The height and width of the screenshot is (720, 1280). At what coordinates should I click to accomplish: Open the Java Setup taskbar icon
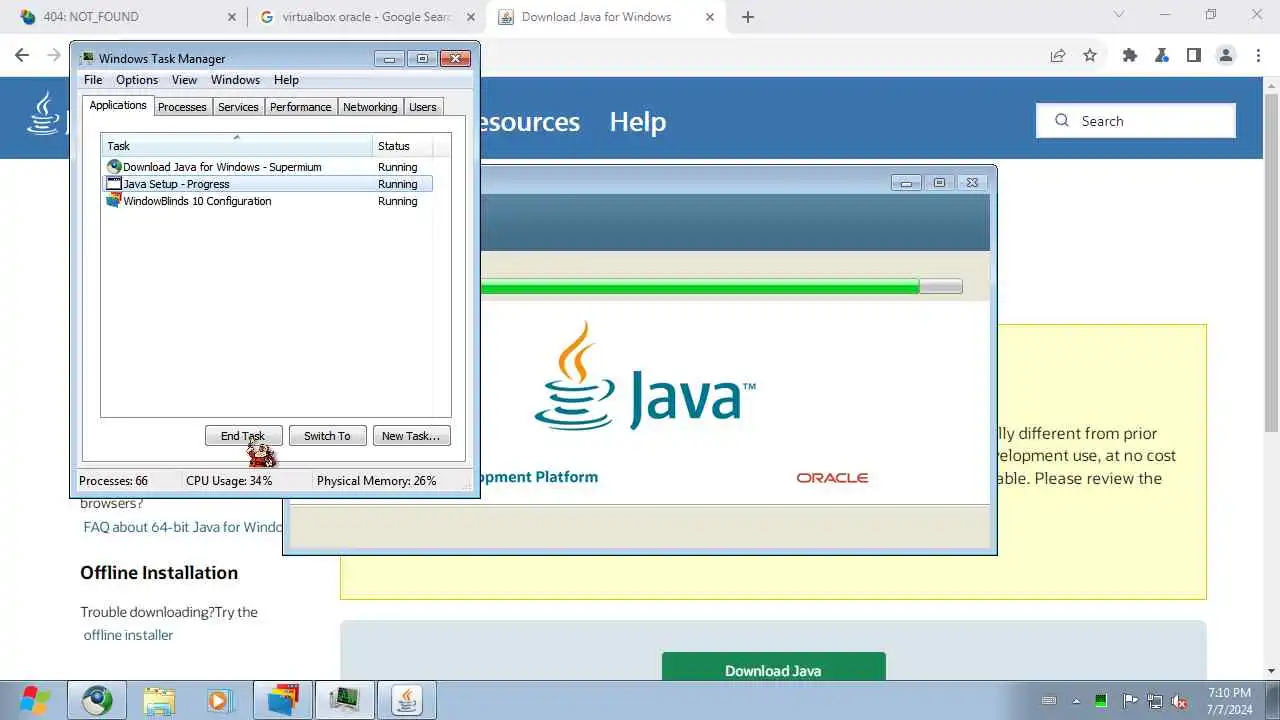click(407, 700)
